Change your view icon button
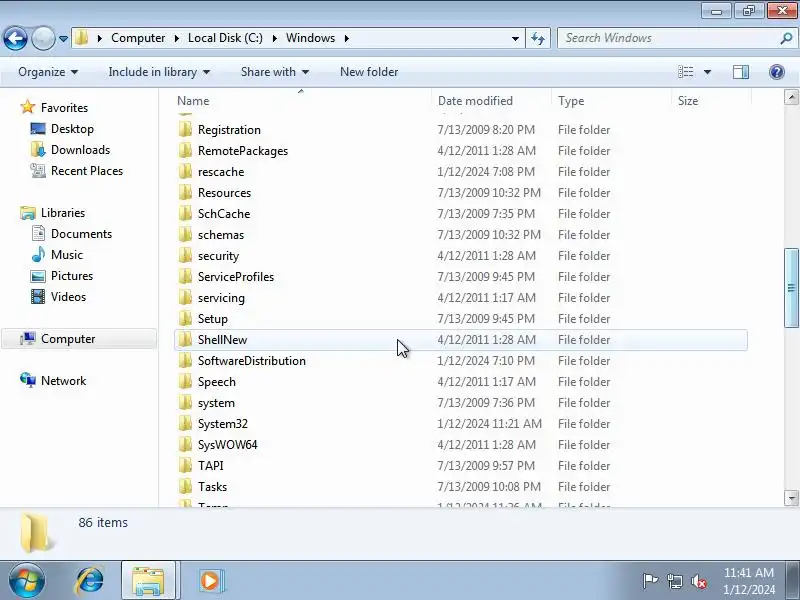 [x=686, y=72]
